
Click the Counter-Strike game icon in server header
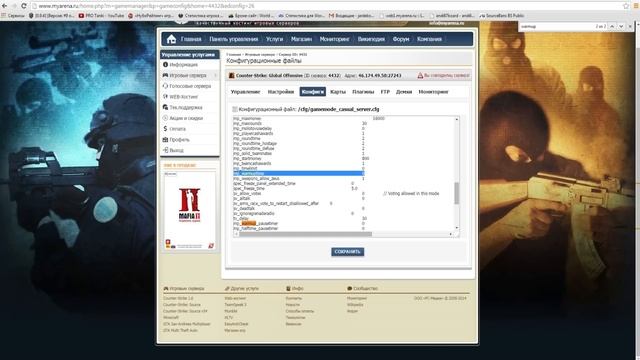point(231,76)
